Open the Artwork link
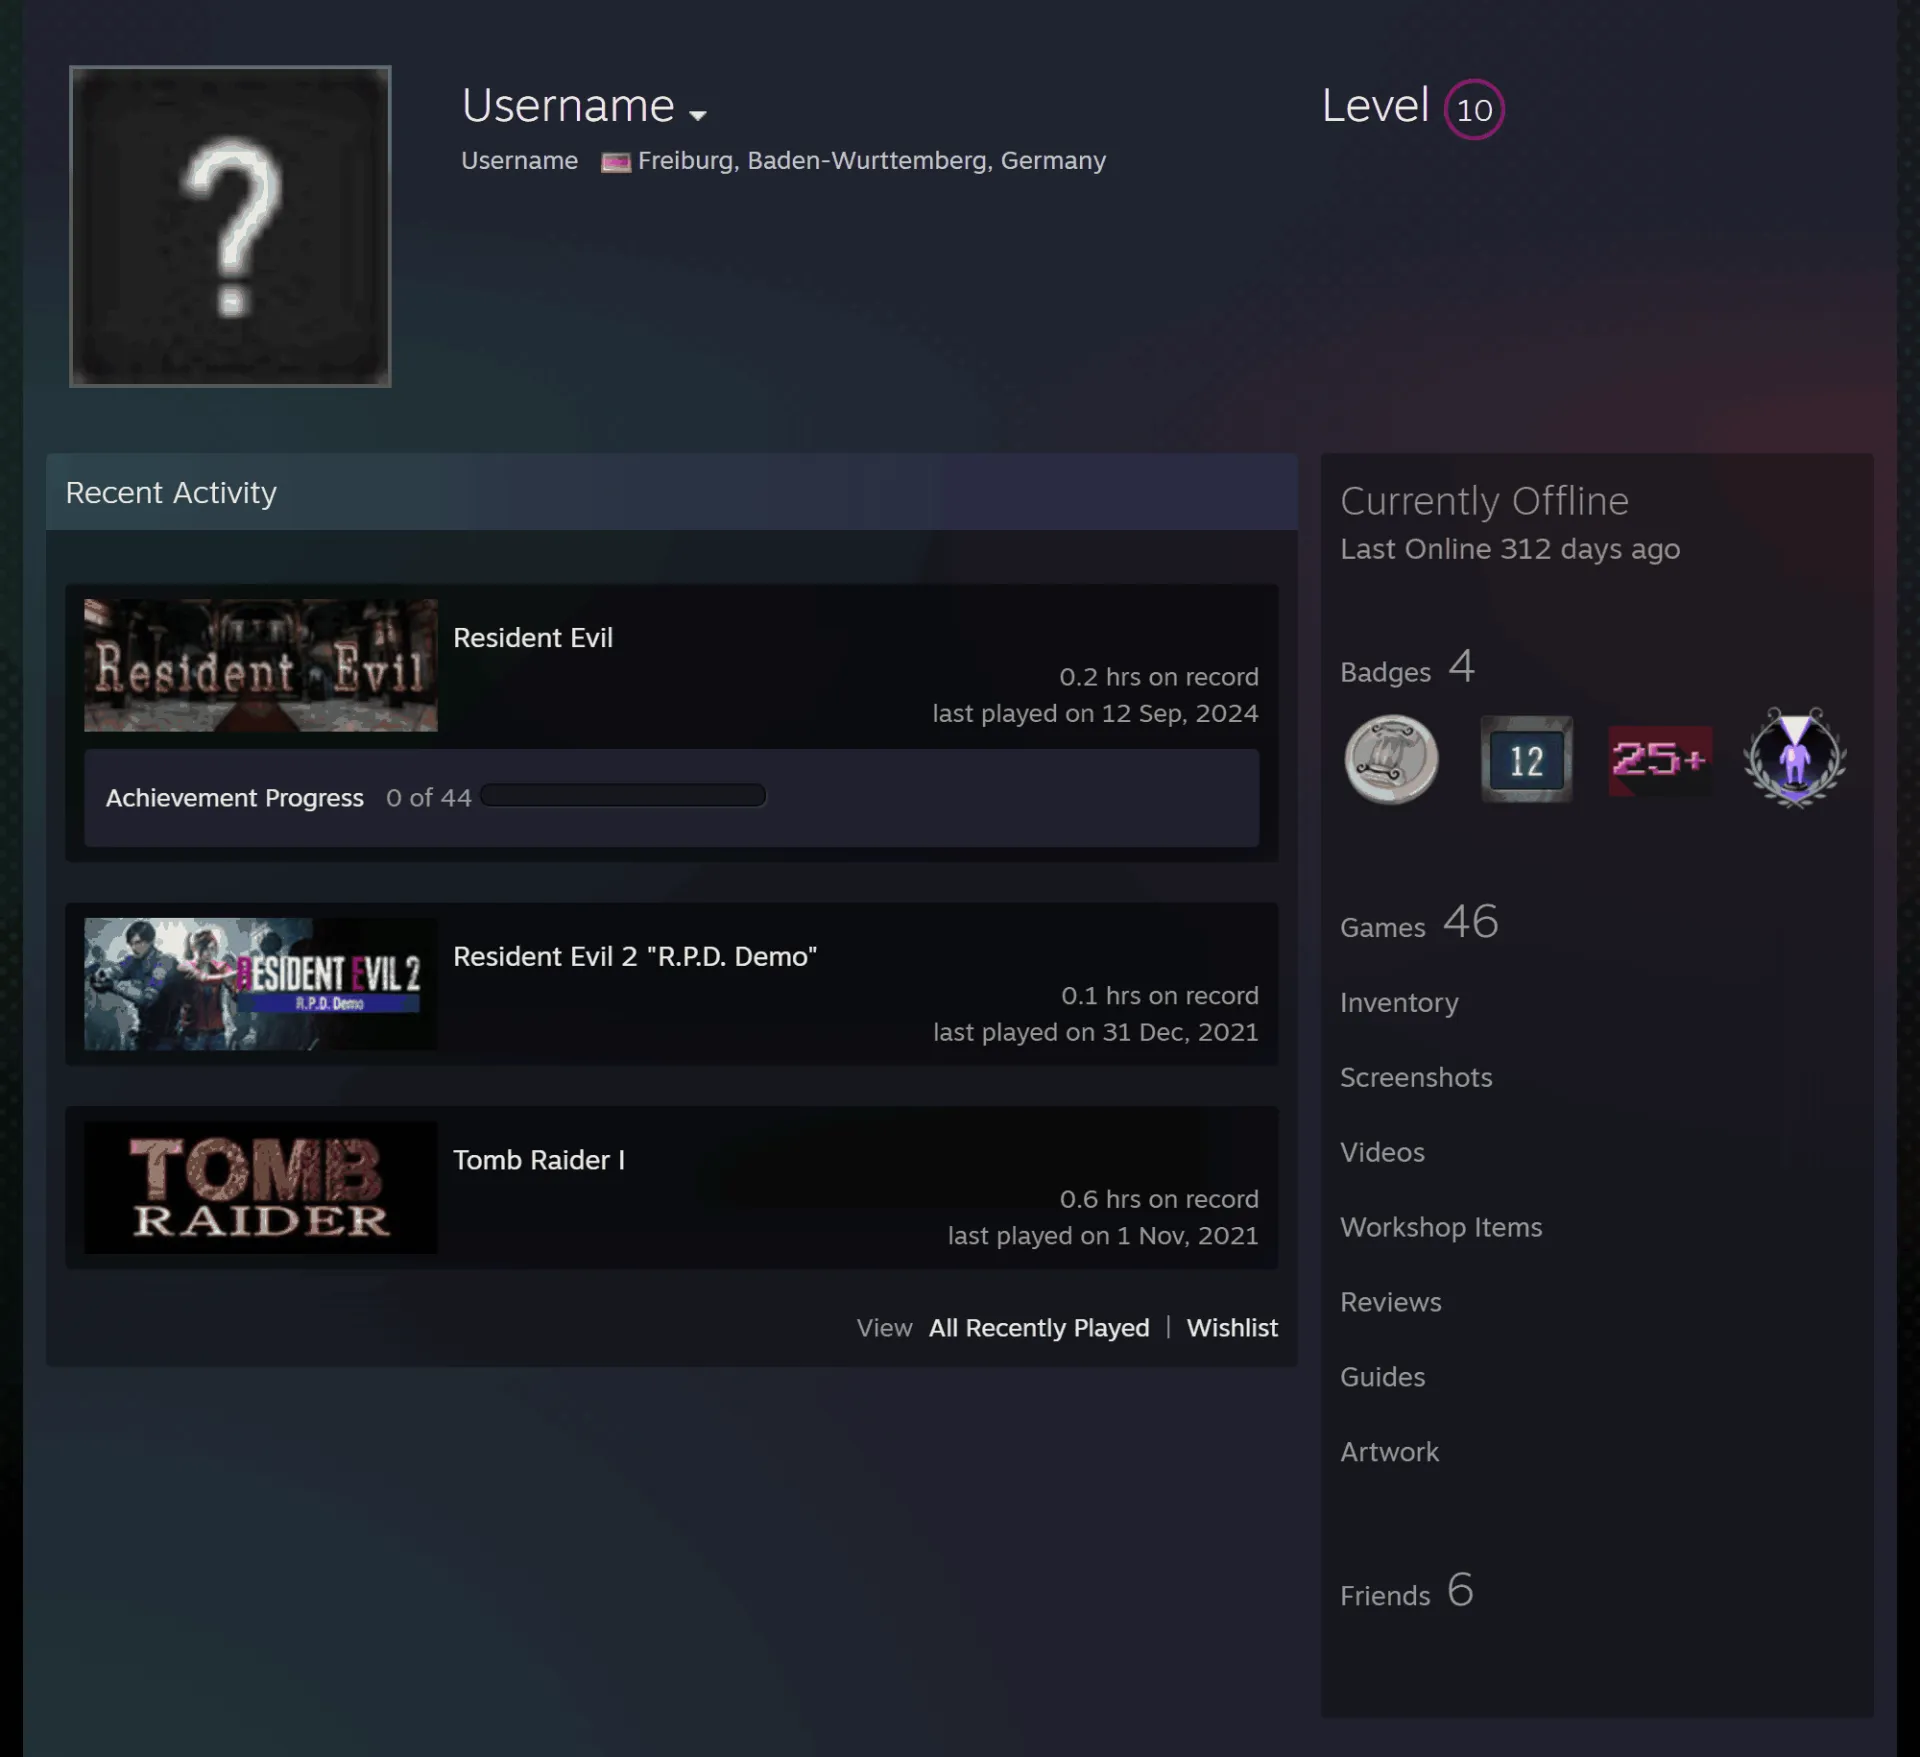Viewport: 1920px width, 1757px height. [x=1389, y=1452]
